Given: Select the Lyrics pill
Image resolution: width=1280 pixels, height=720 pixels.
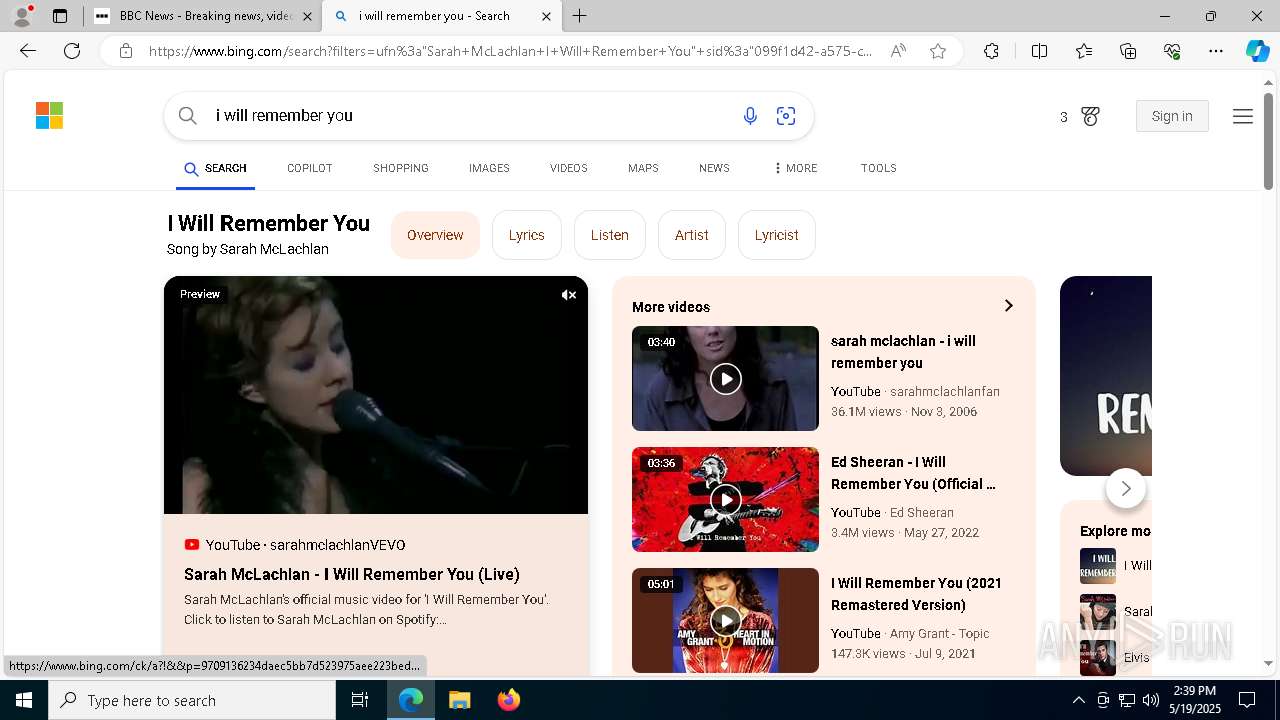Looking at the screenshot, I should (x=527, y=235).
